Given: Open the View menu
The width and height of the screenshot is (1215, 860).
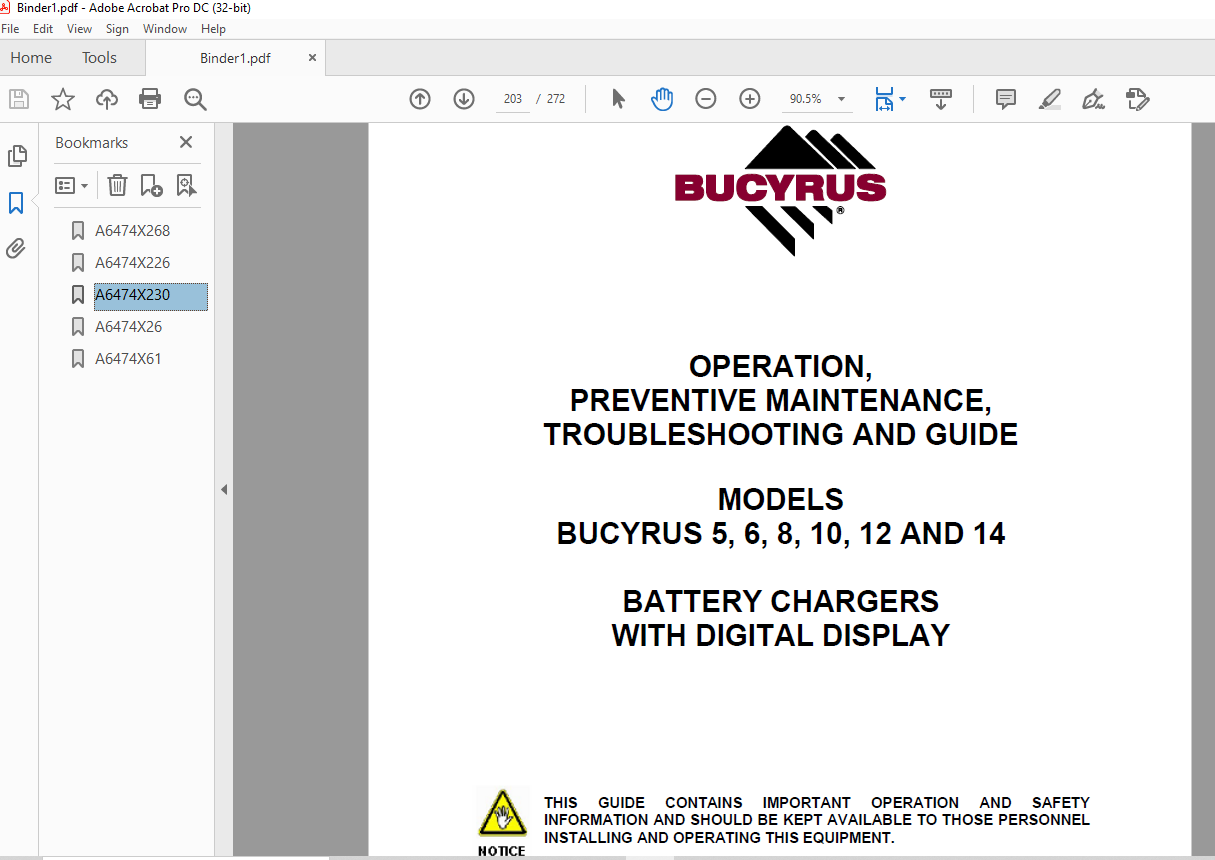Looking at the screenshot, I should click(x=79, y=29).
